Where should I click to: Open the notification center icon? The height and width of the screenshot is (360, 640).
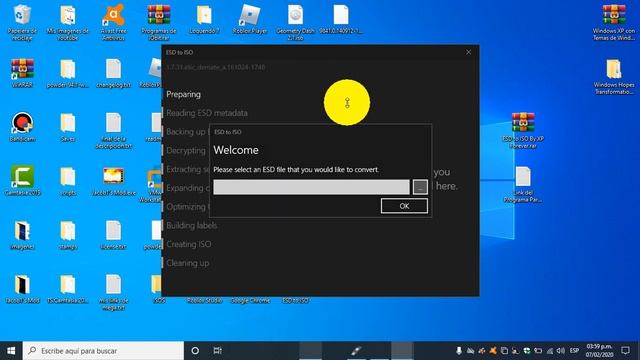point(625,351)
